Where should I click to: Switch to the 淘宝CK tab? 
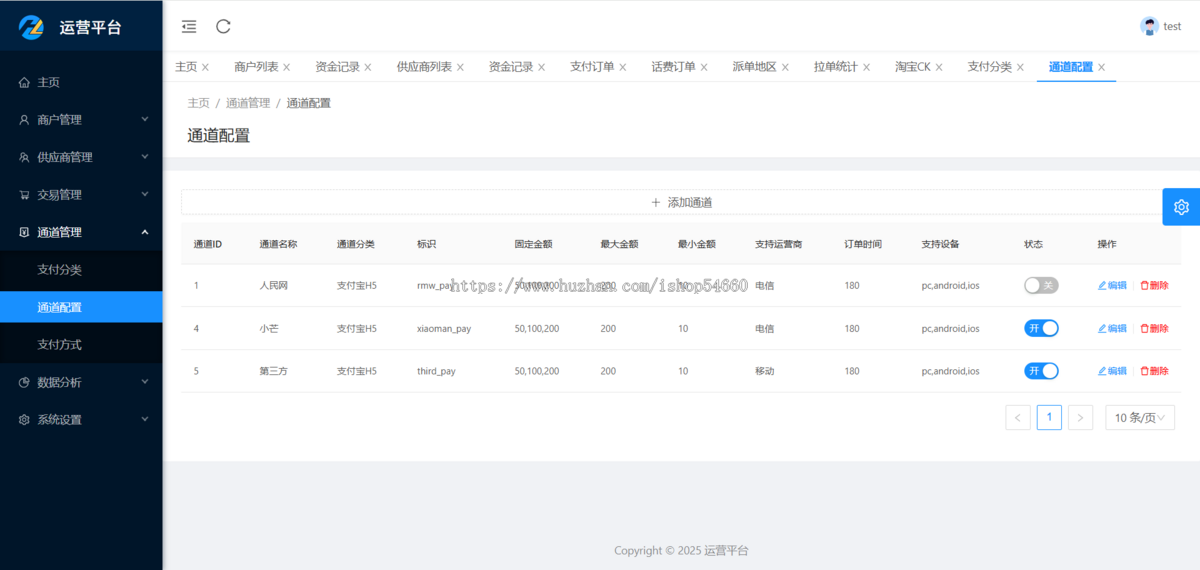click(x=913, y=67)
